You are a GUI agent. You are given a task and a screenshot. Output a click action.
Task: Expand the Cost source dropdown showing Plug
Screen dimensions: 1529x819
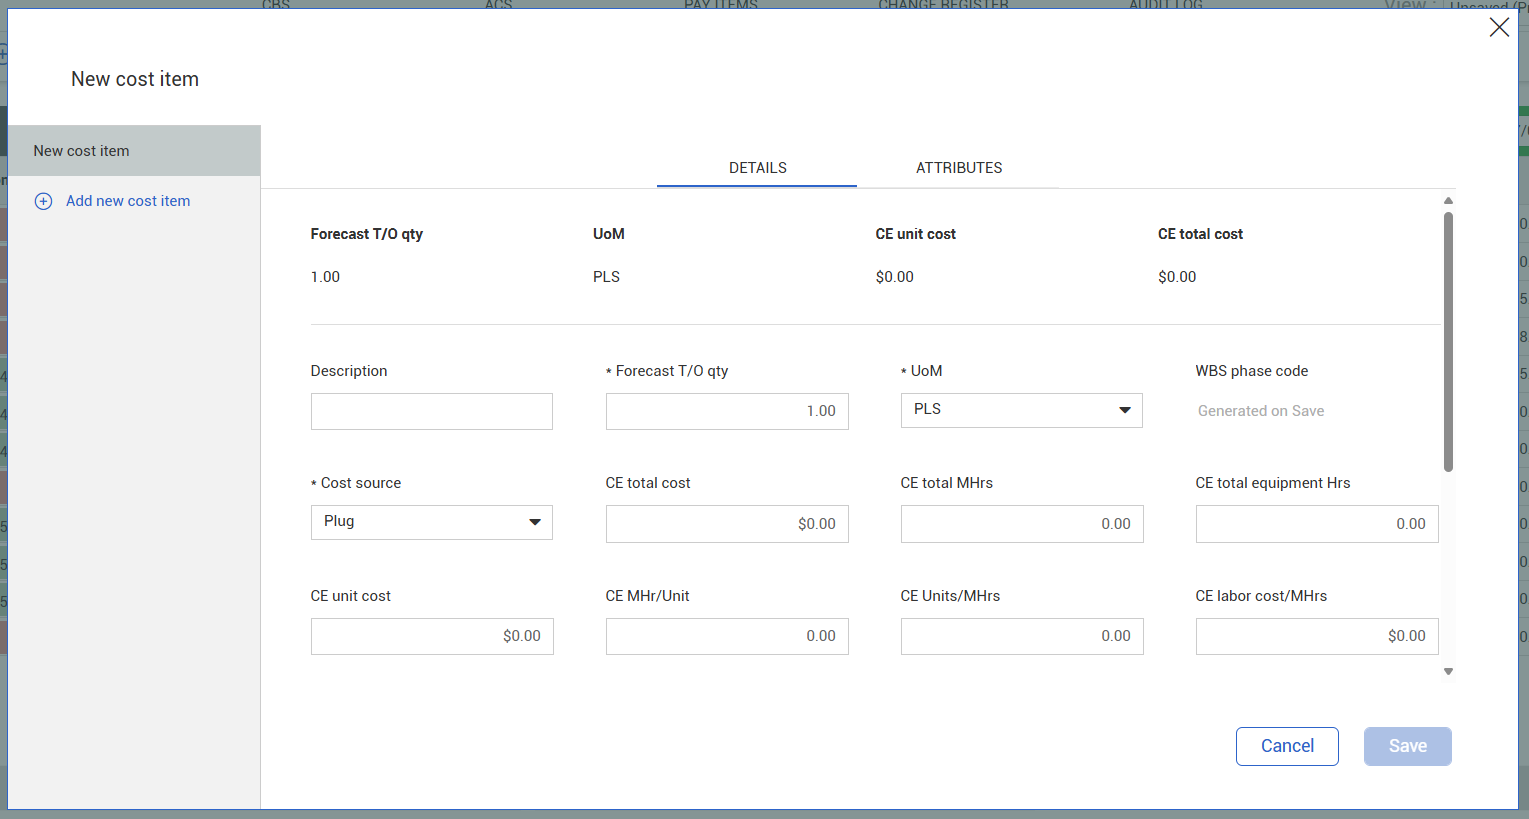[x=431, y=522]
